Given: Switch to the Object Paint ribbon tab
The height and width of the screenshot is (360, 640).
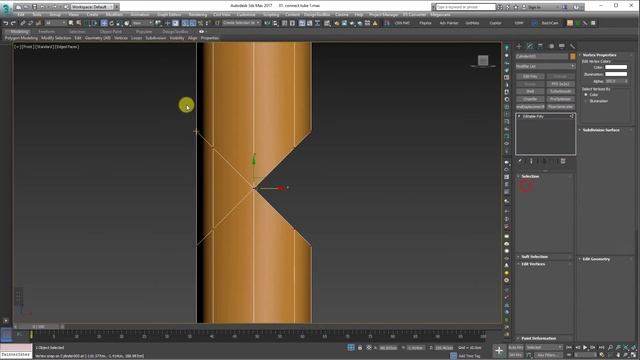Looking at the screenshot, I should coord(111,31).
